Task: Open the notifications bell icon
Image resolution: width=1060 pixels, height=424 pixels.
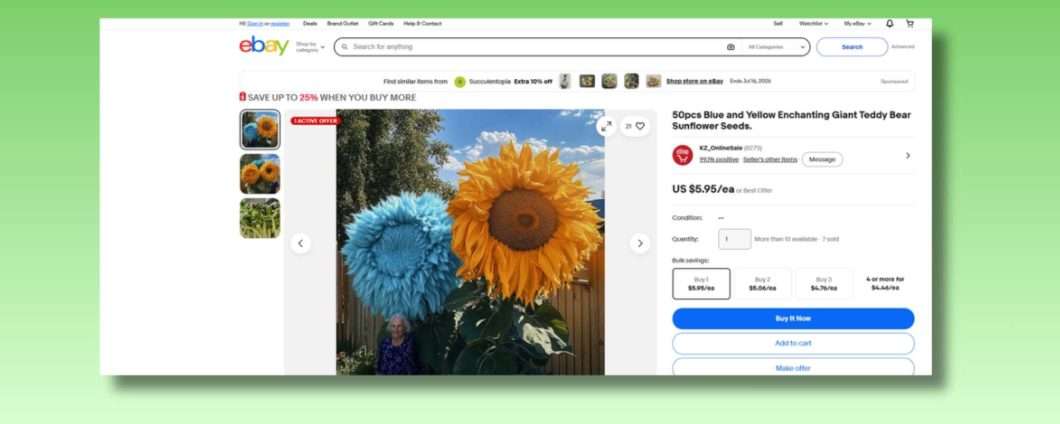Action: [890, 24]
